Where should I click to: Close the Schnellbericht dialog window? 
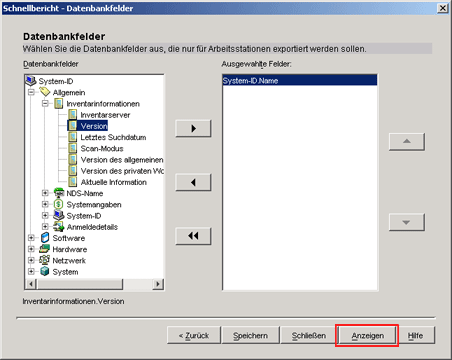point(442,8)
